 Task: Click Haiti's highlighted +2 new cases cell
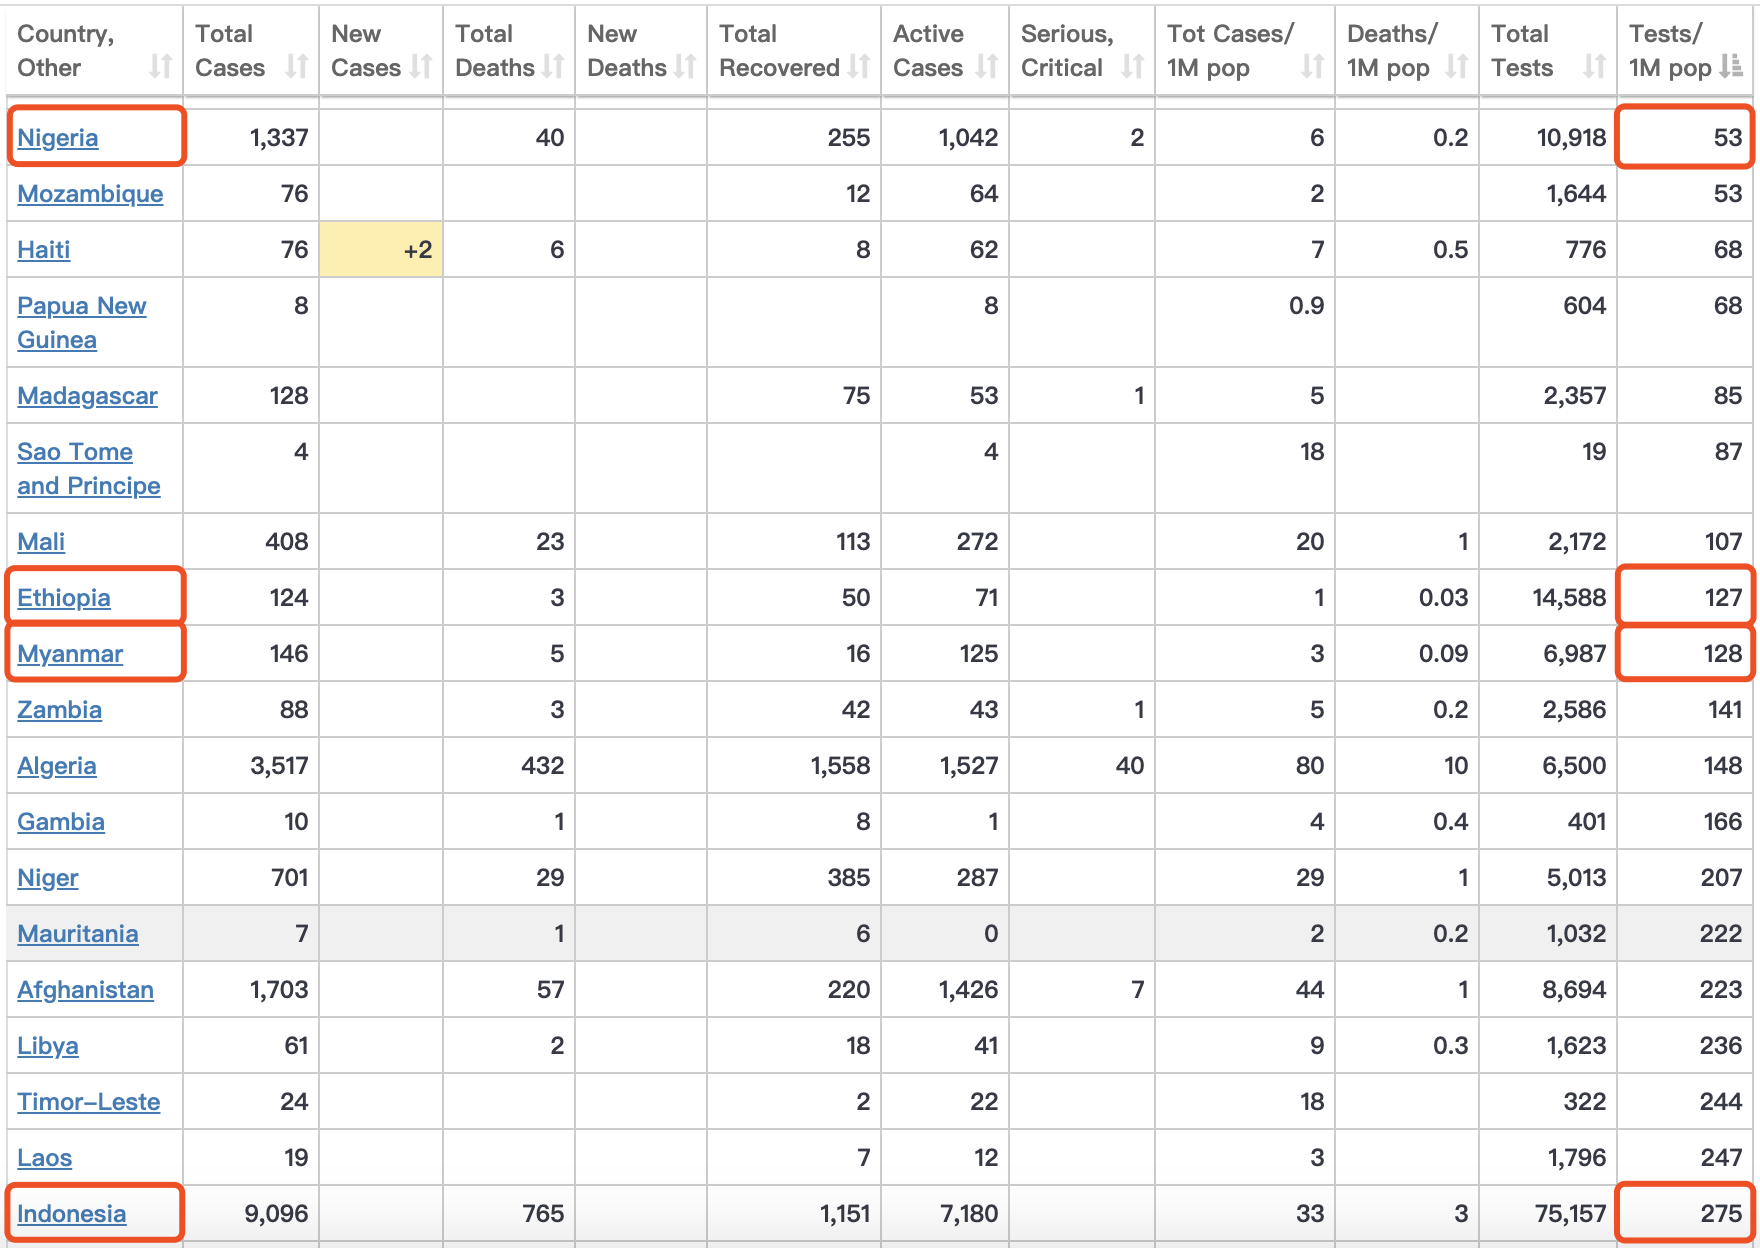[x=381, y=250]
